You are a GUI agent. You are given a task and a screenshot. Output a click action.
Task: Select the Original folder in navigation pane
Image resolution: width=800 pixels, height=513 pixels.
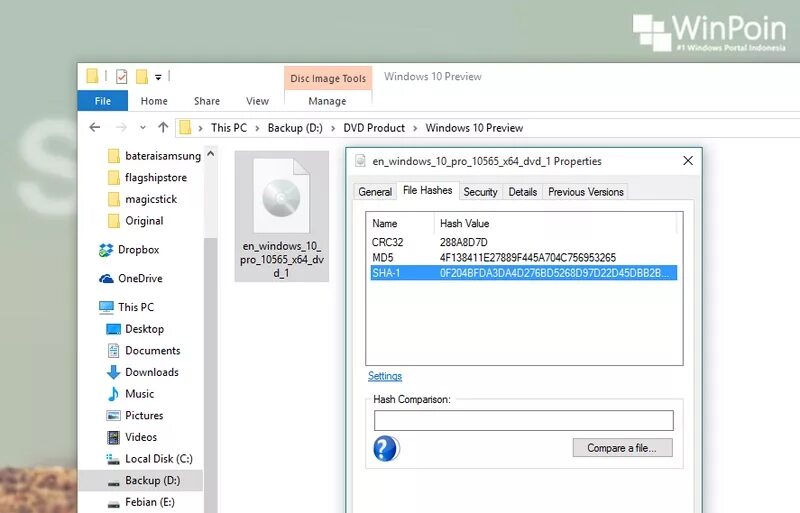coord(136,221)
